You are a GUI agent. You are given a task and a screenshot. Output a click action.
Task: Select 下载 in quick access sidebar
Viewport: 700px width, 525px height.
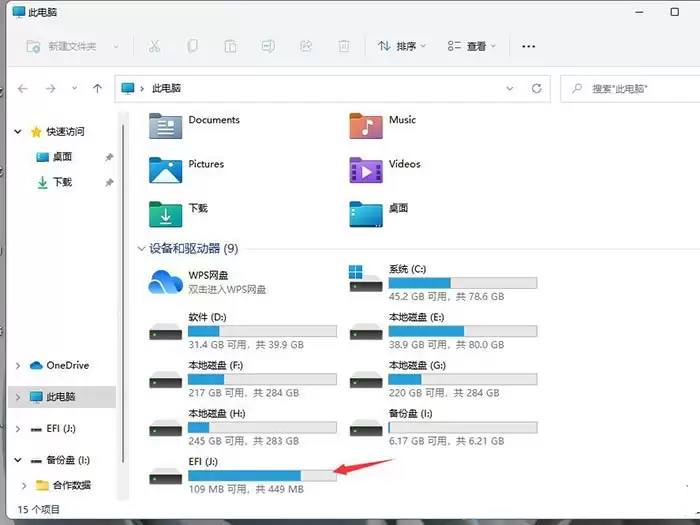coord(62,182)
